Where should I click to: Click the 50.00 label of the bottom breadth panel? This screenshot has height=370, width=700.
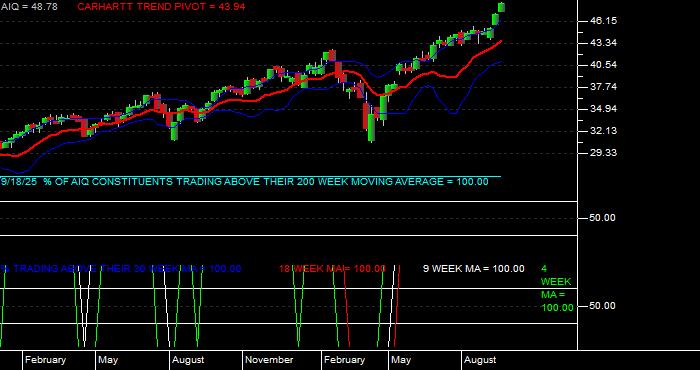click(x=603, y=306)
